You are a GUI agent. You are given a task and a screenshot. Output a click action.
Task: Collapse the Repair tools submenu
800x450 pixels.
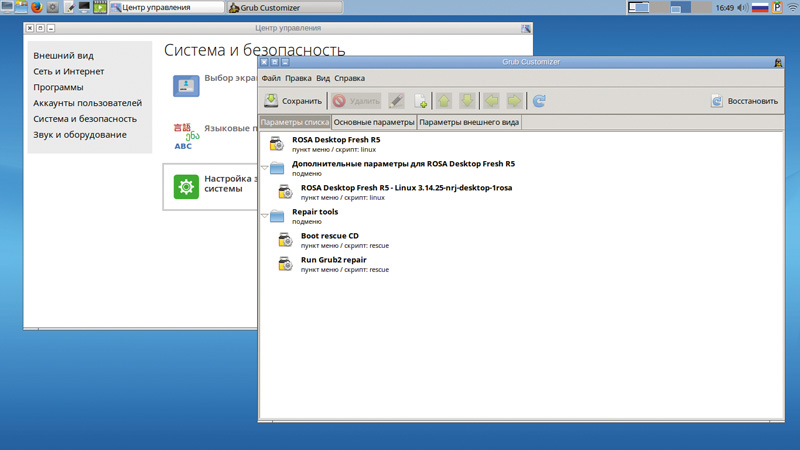[x=264, y=215]
